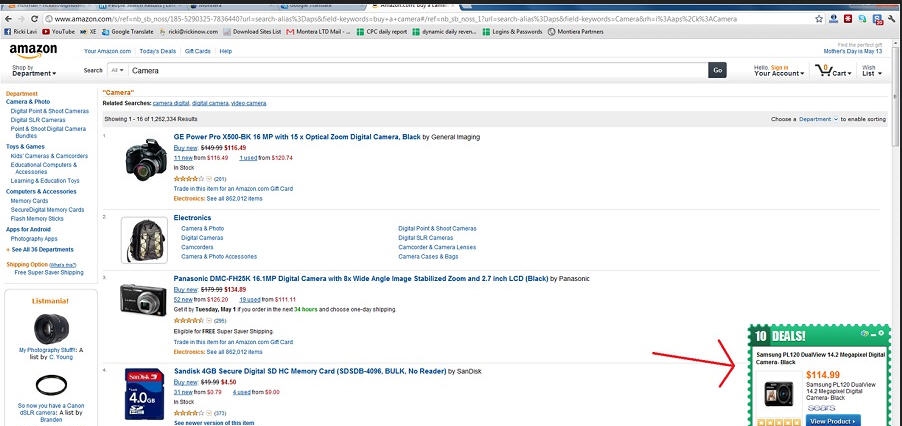The height and width of the screenshot is (426, 902).
Task: Click the Sign in link
Action: point(779,67)
